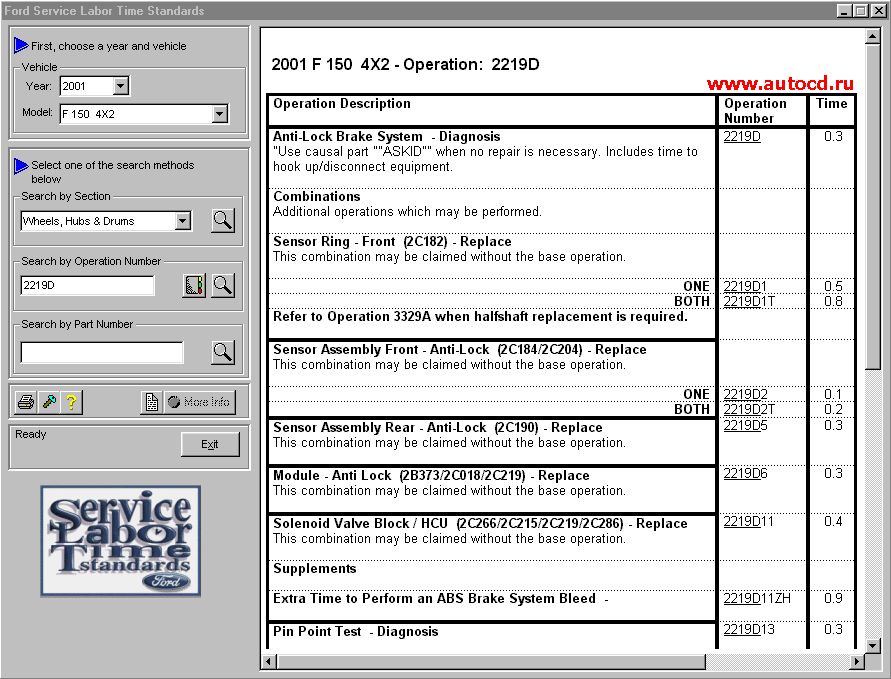Click the horizontal scrollbar left arrow
The height and width of the screenshot is (679, 891).
click(269, 661)
